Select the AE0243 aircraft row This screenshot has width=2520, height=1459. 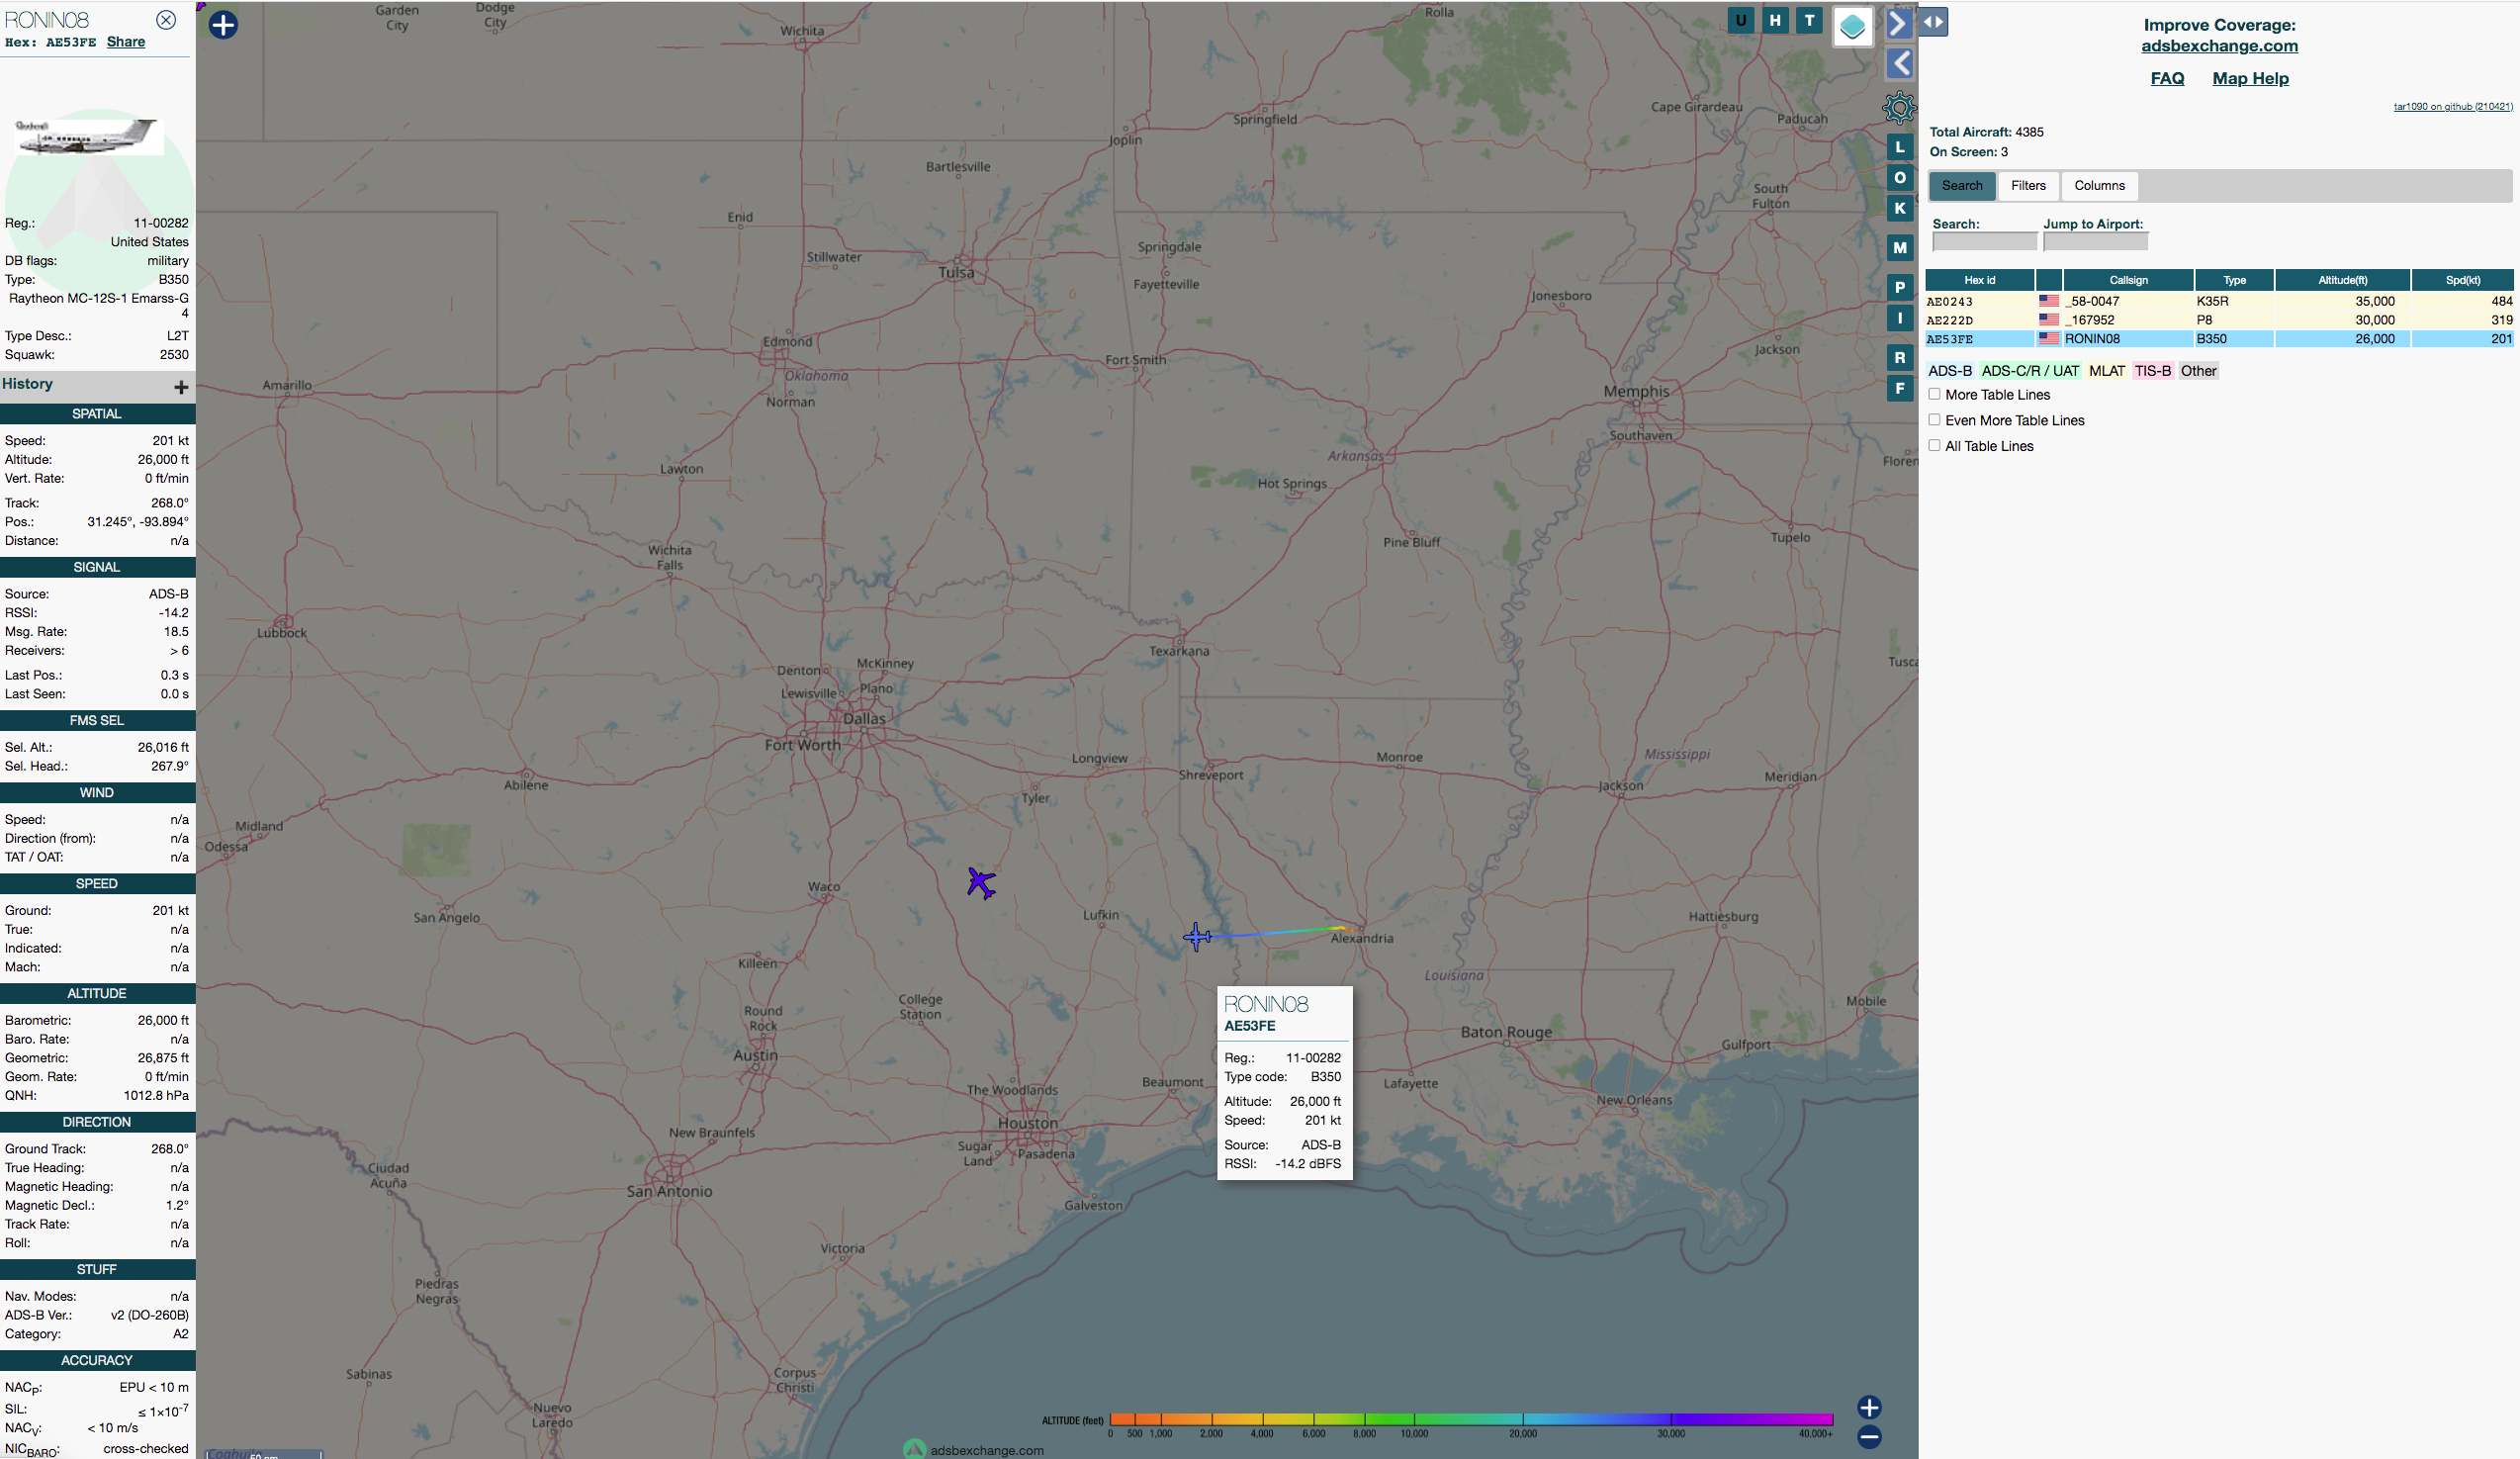pyautogui.click(x=2219, y=301)
